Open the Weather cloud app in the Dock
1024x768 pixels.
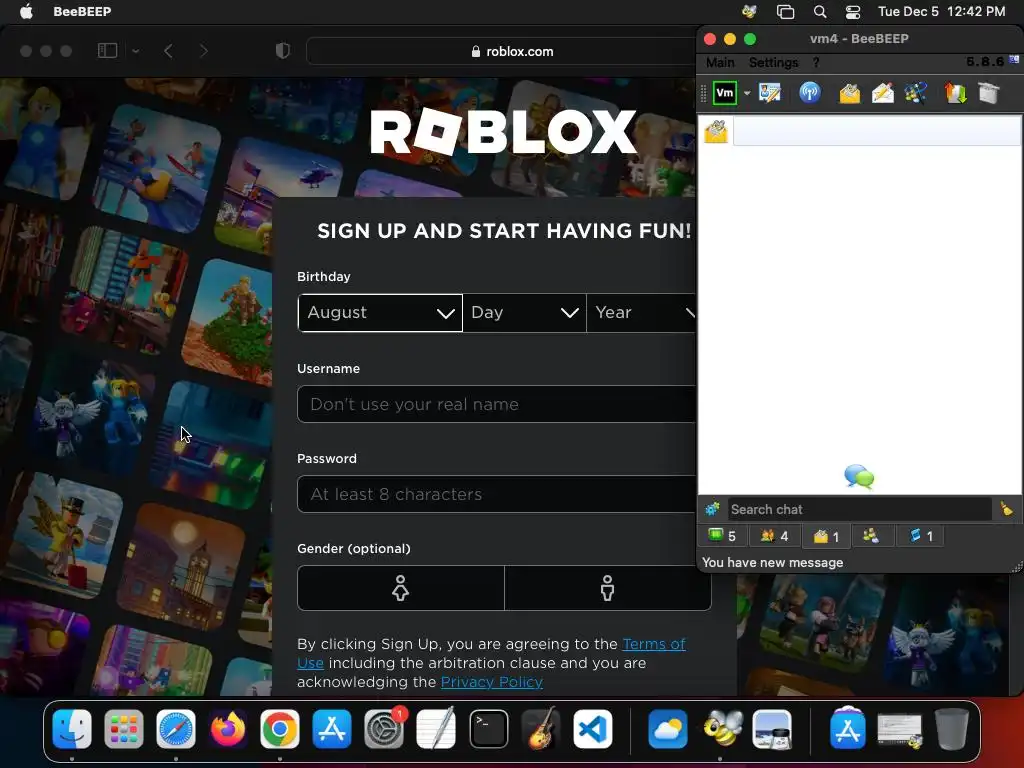(x=668, y=729)
